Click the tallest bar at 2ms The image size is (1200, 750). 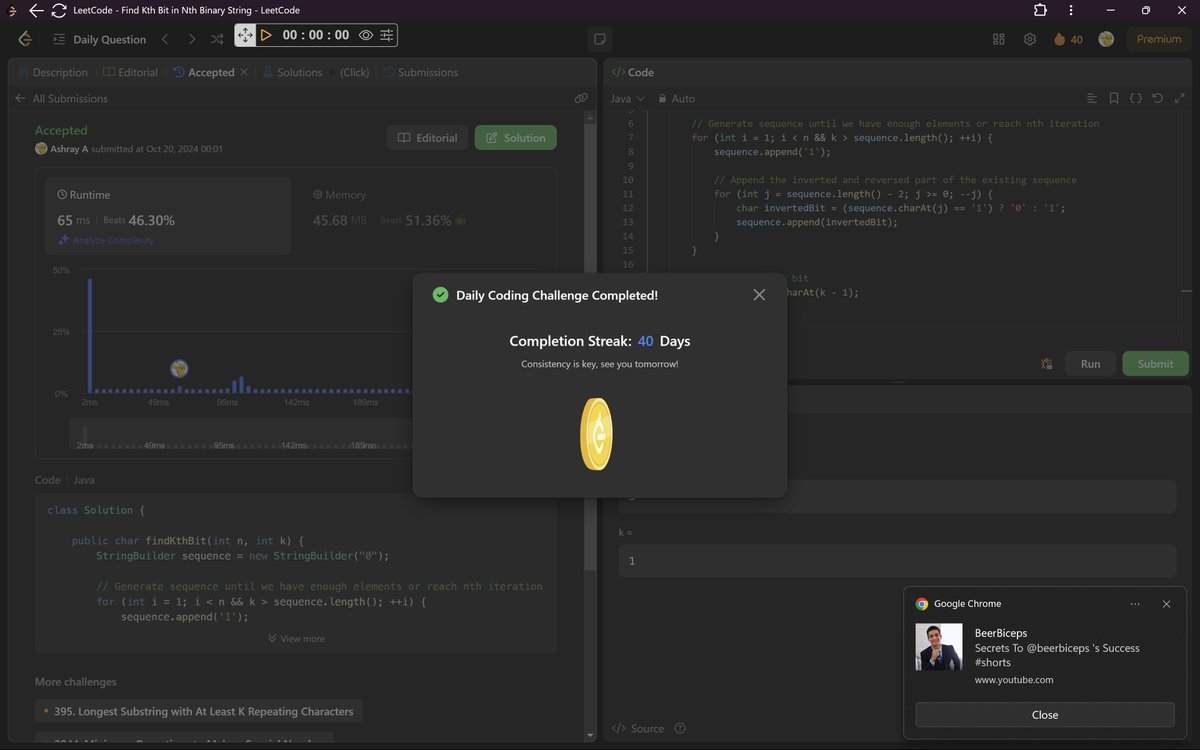point(90,335)
